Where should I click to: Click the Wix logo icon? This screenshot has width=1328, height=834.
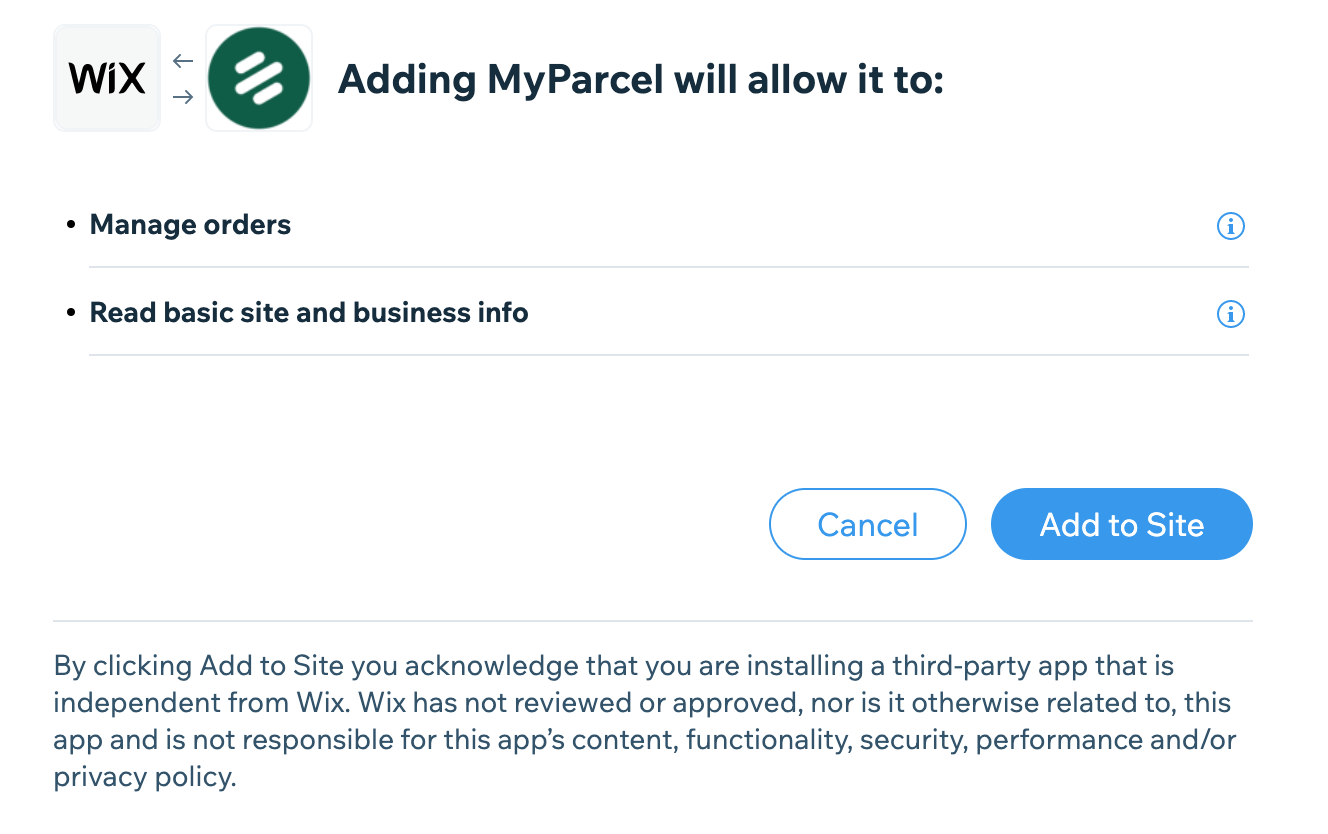click(106, 77)
